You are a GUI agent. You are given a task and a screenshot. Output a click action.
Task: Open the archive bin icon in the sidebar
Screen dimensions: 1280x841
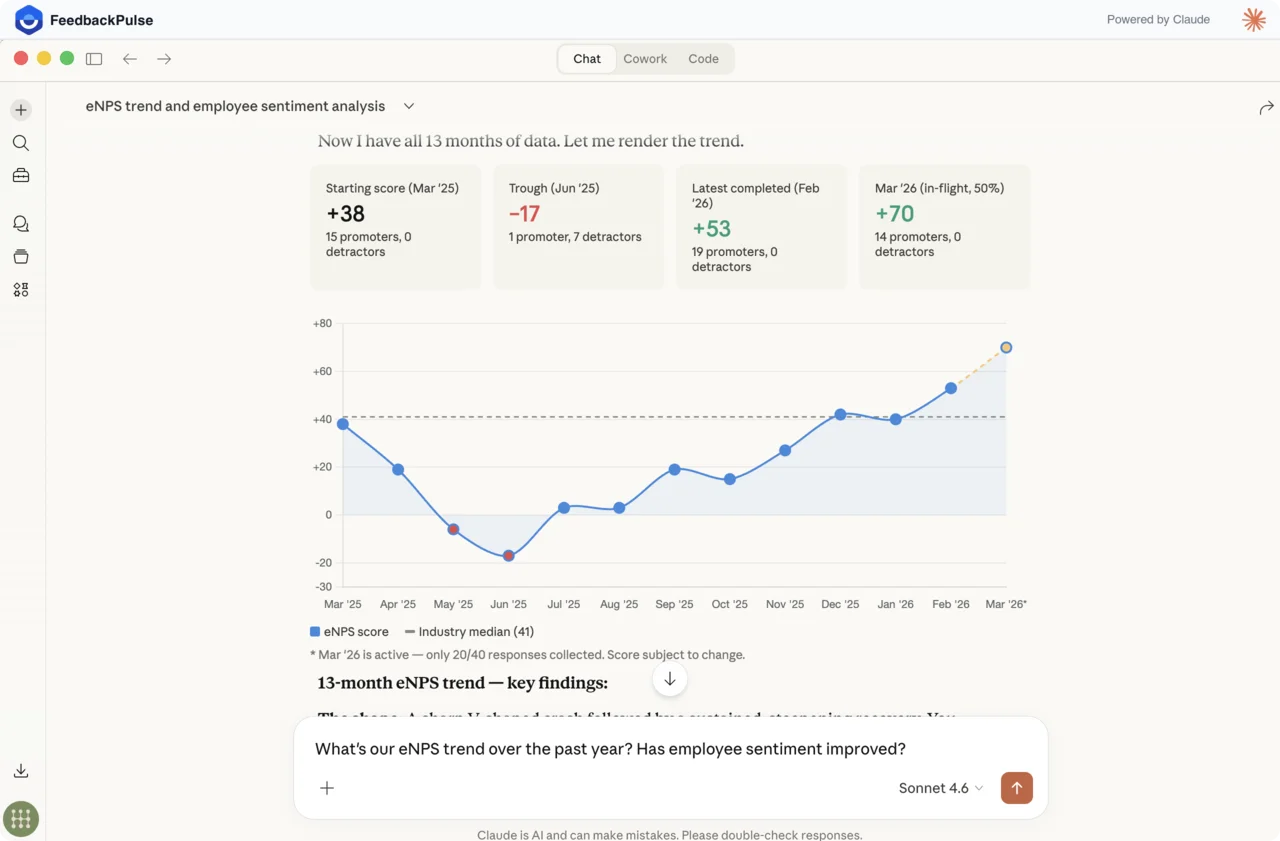21,256
